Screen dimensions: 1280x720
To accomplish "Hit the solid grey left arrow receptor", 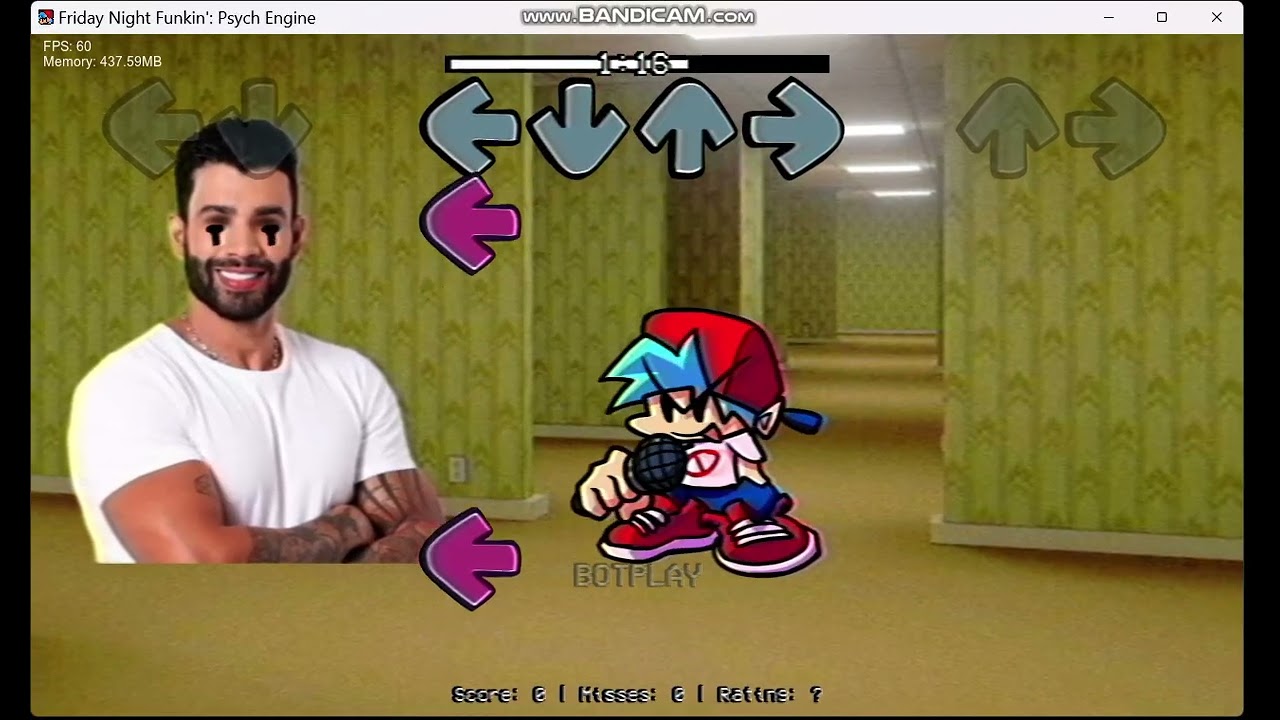I will pyautogui.click(x=470, y=127).
